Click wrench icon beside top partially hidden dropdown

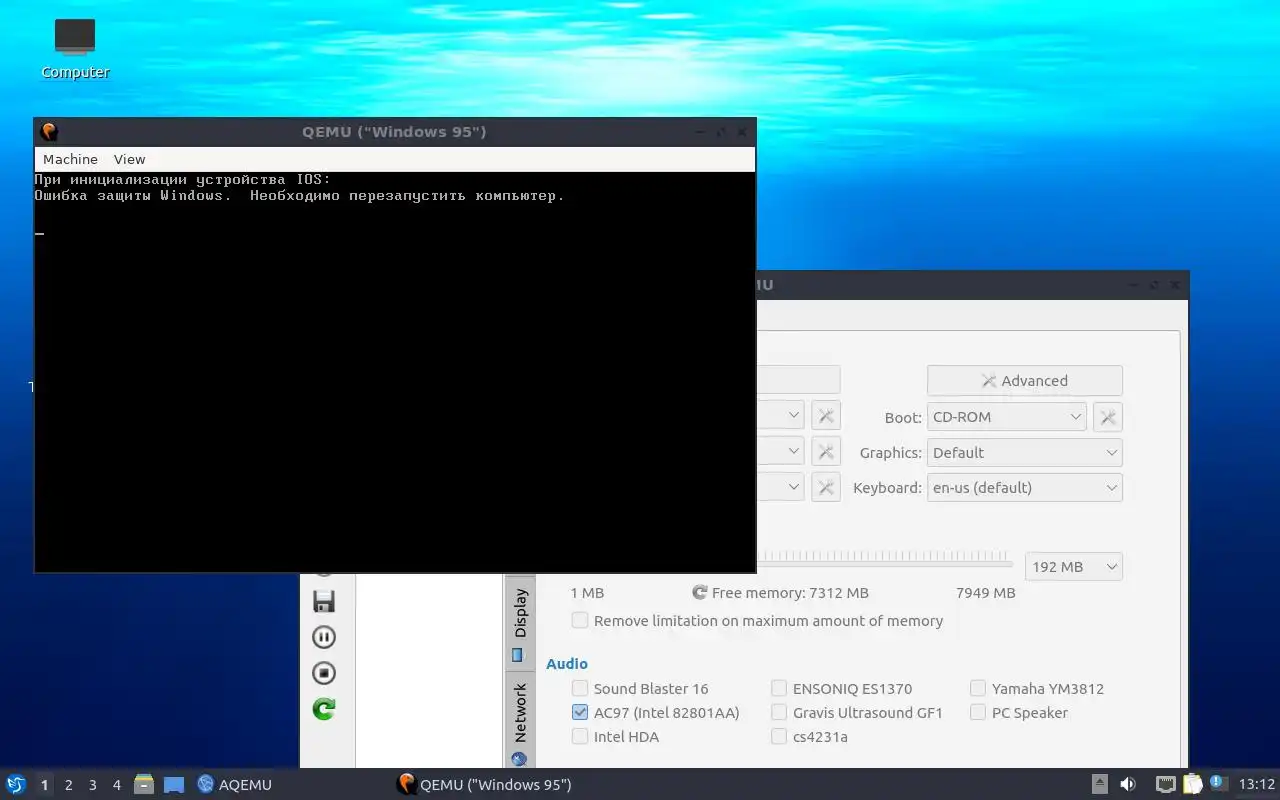(826, 417)
